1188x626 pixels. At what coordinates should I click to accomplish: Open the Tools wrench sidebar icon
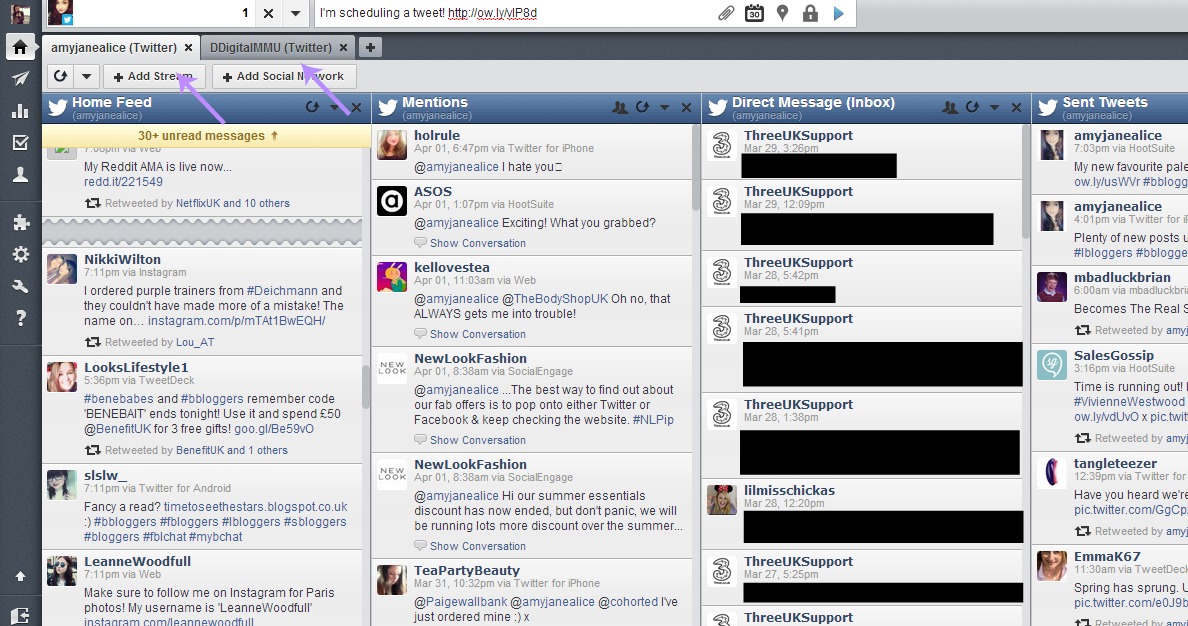pos(20,286)
